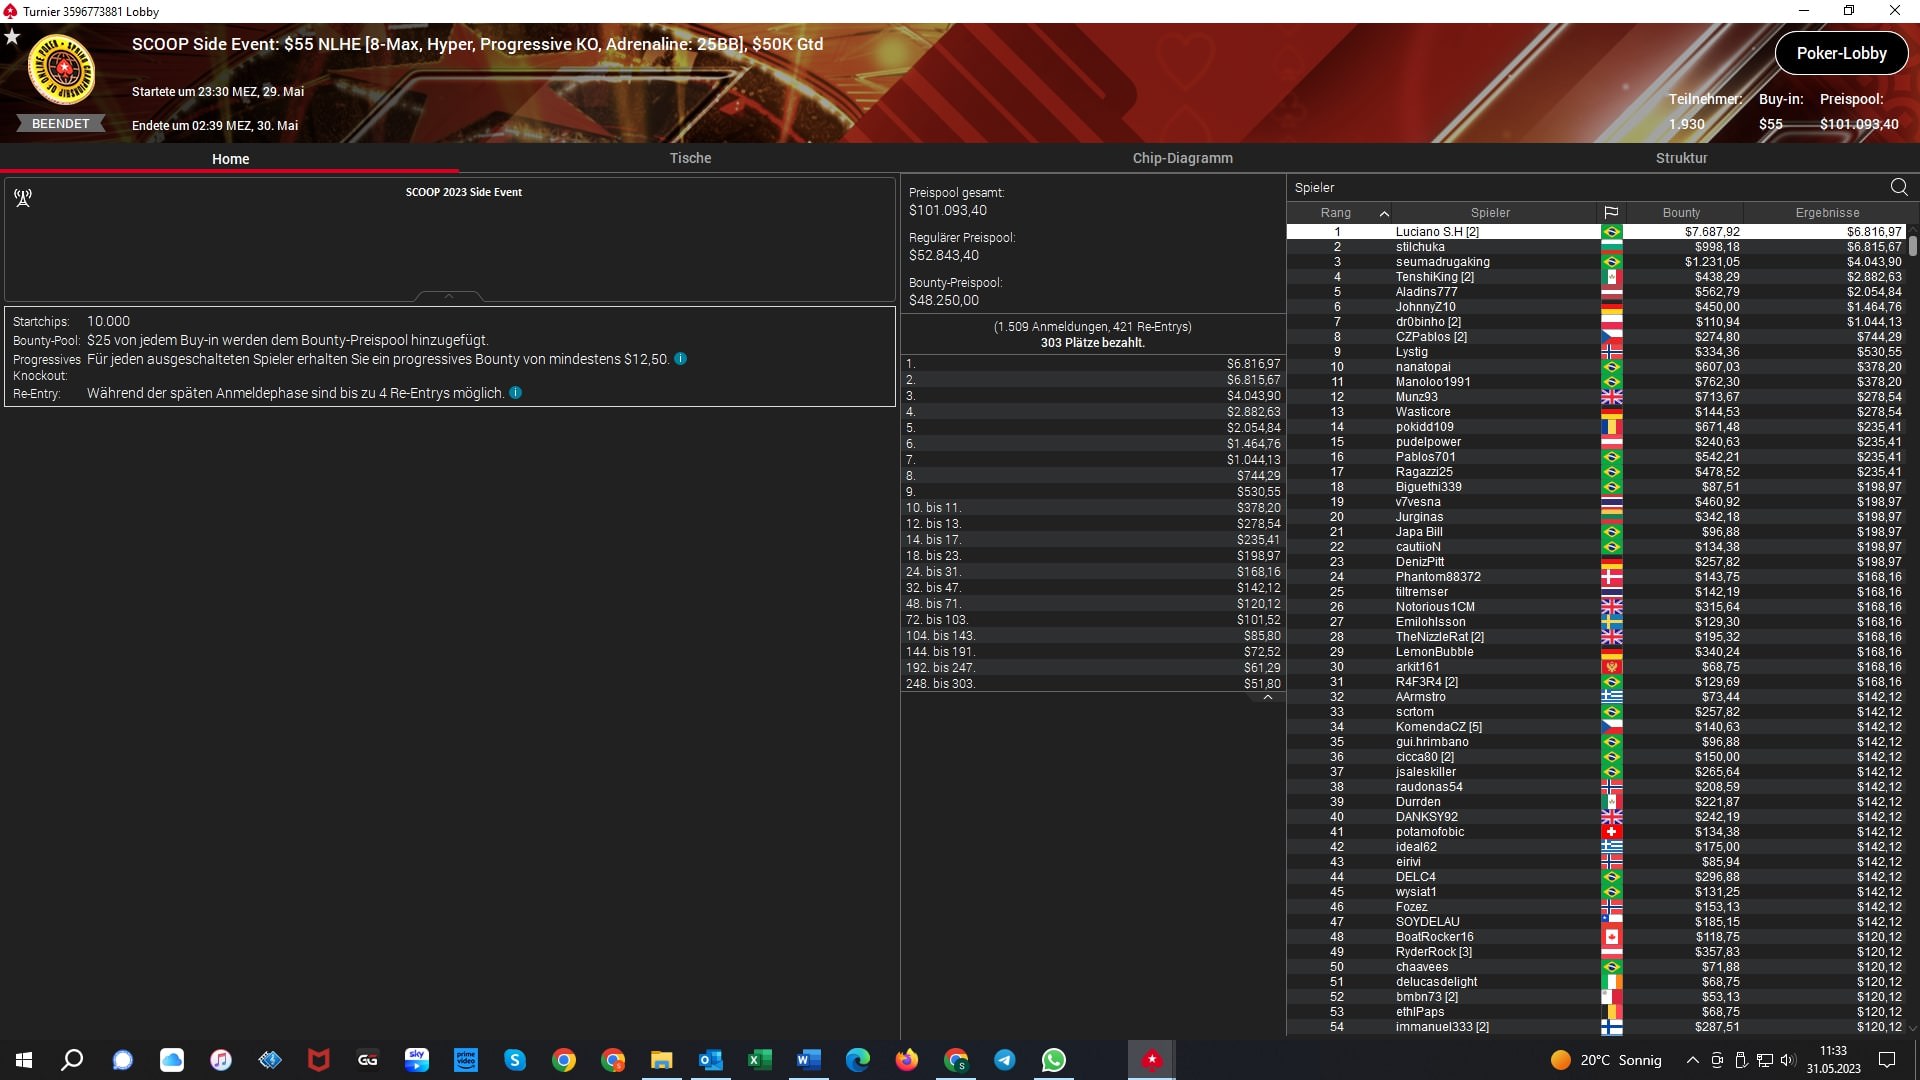Image resolution: width=1920 pixels, height=1080 pixels.
Task: Sort by country flag column
Action: click(1611, 213)
